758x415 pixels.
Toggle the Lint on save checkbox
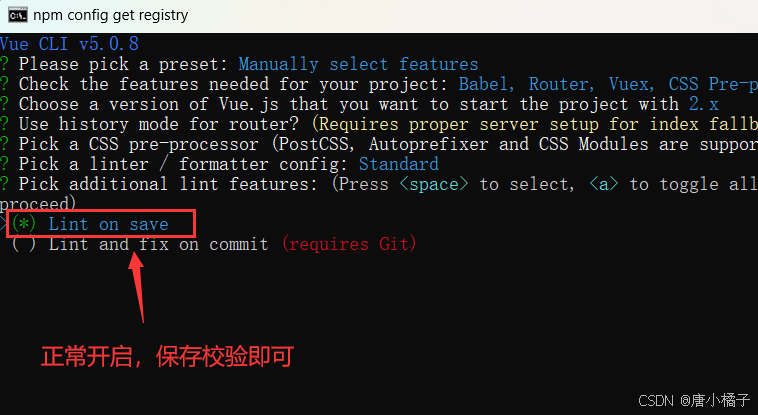pos(24,224)
